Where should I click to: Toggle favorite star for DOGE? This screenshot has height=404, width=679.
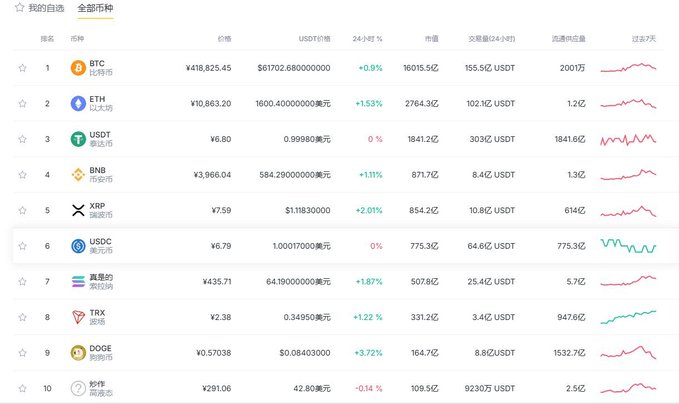point(23,353)
